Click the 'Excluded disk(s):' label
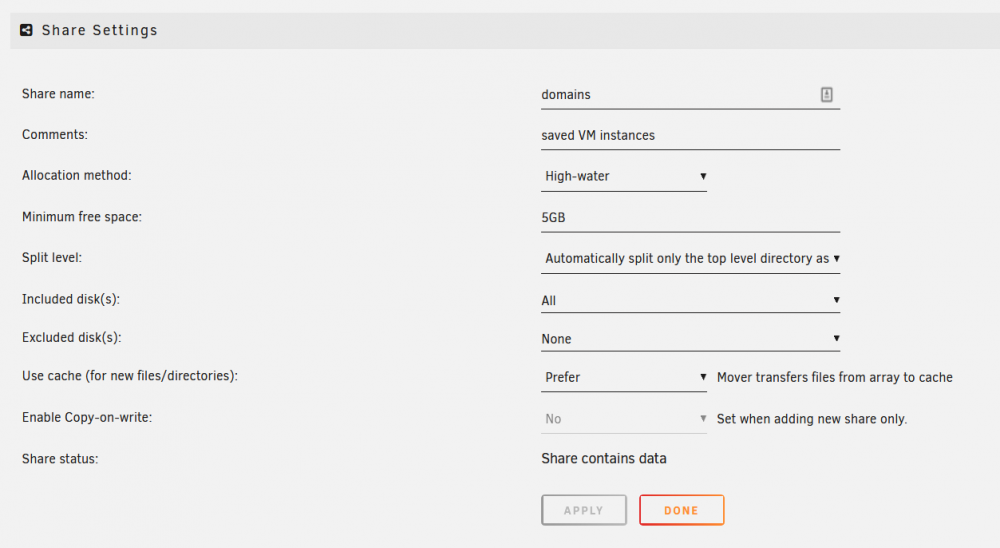Viewport: 1000px width, 548px height. (71, 337)
